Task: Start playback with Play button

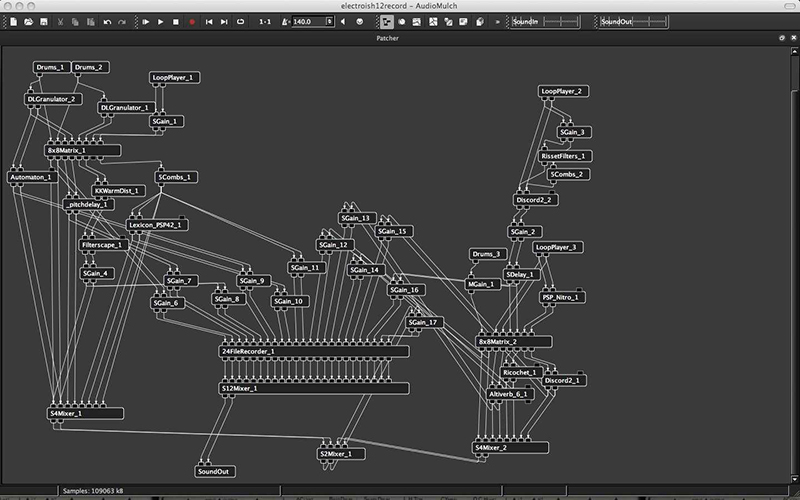Action: tap(161, 22)
